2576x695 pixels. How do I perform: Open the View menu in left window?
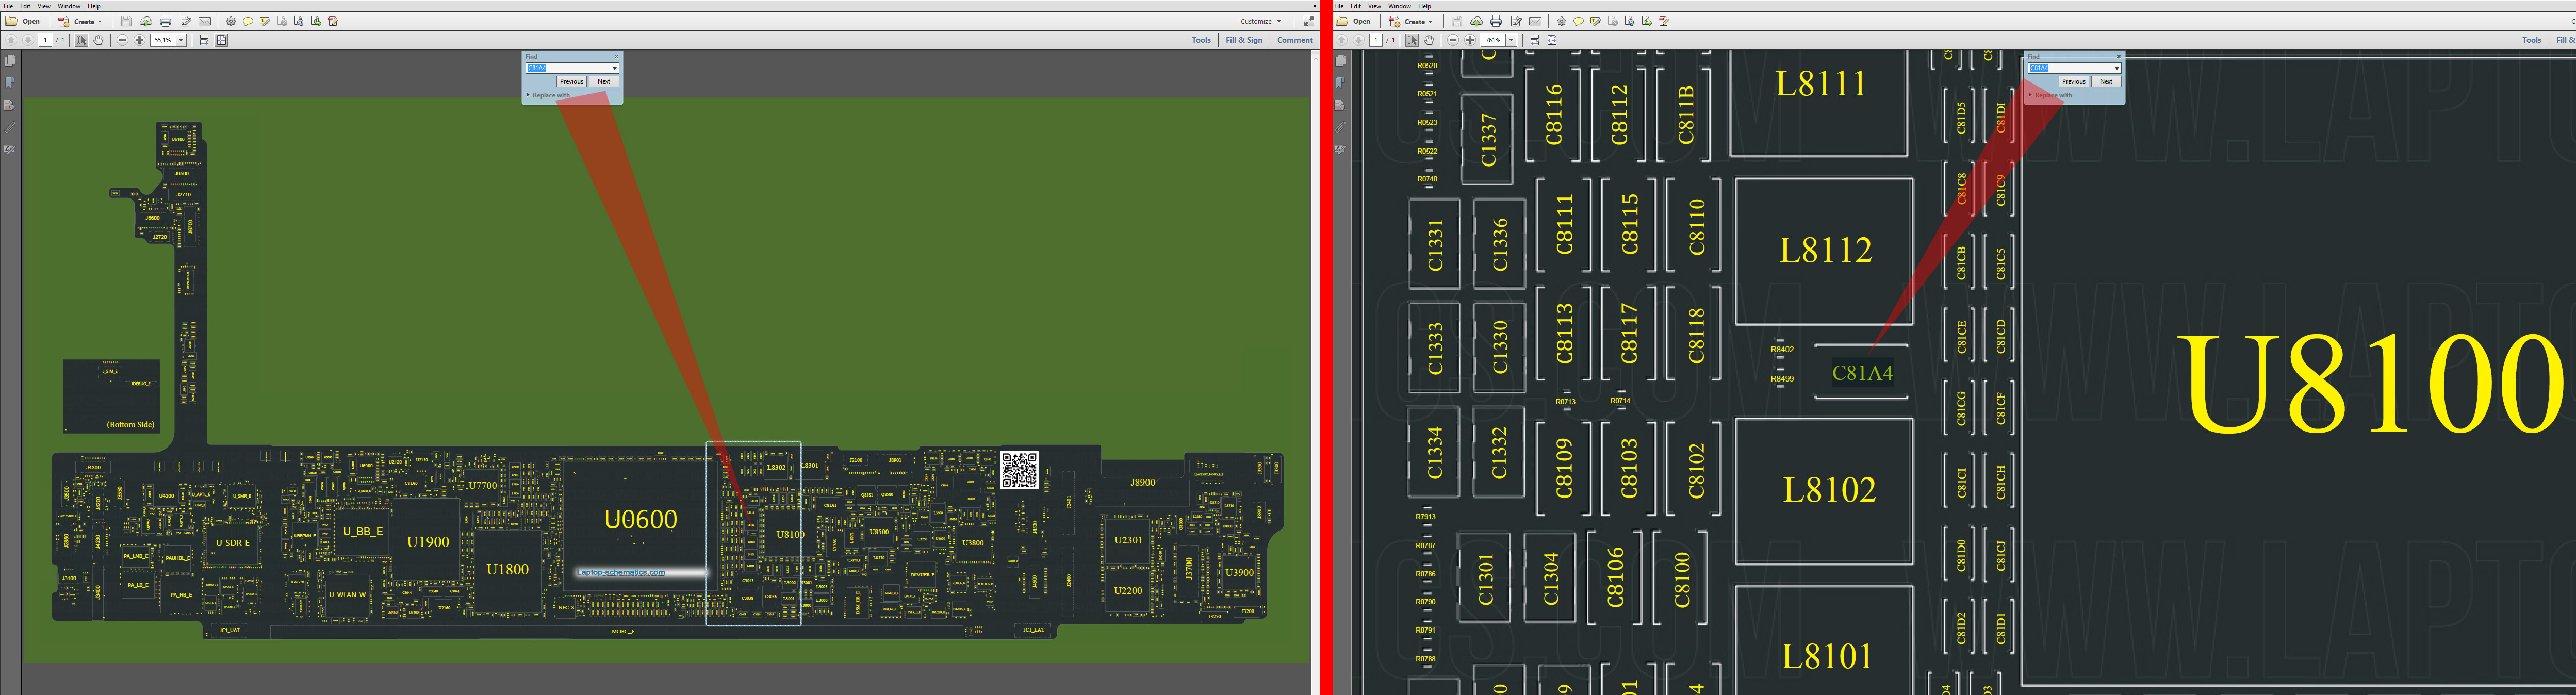(44, 6)
